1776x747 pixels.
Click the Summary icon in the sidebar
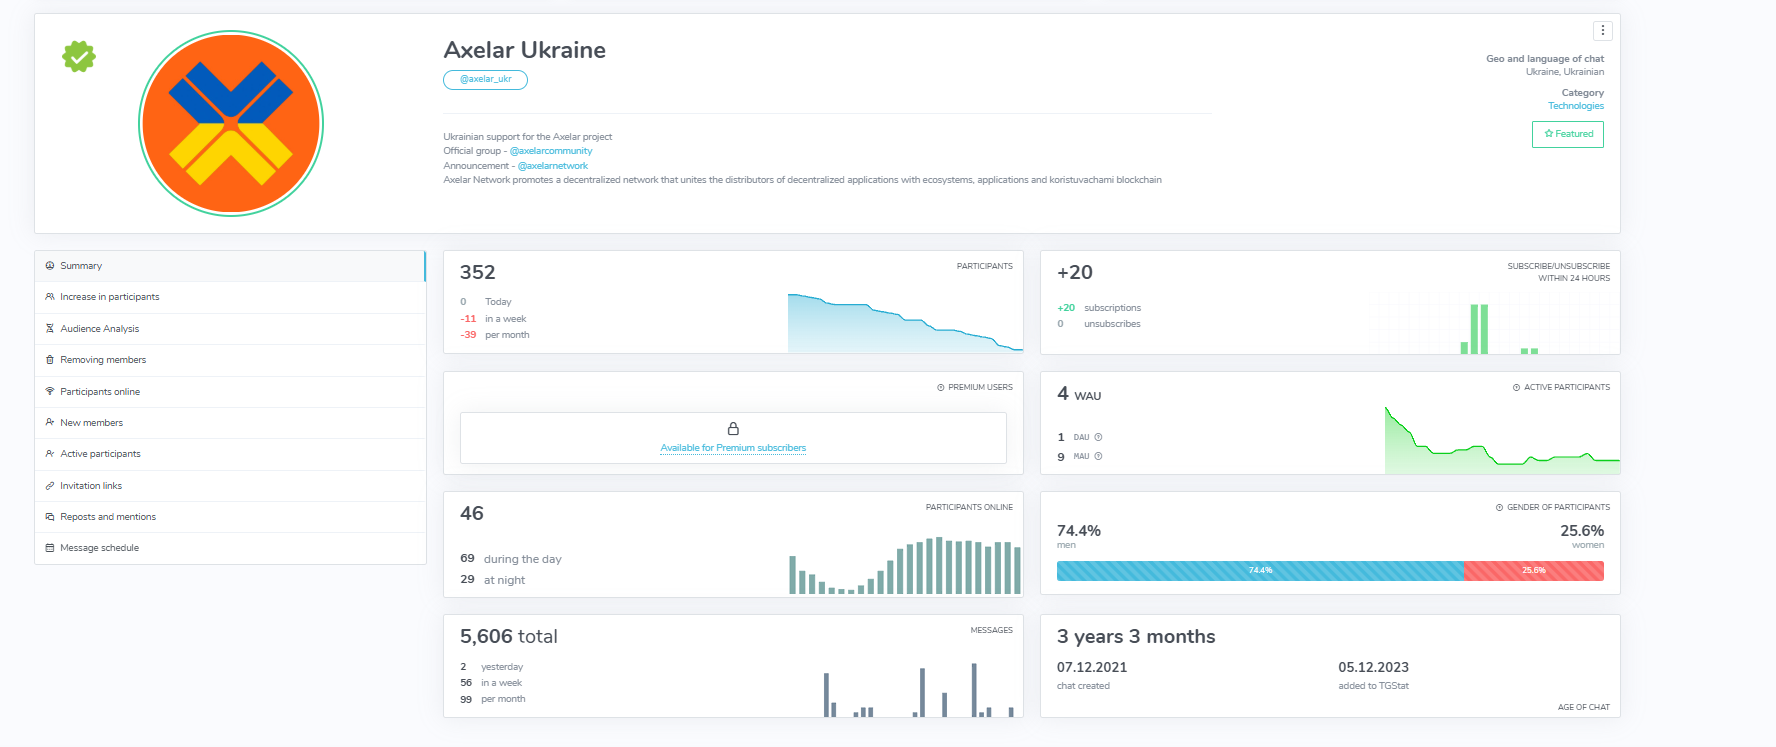click(x=50, y=266)
